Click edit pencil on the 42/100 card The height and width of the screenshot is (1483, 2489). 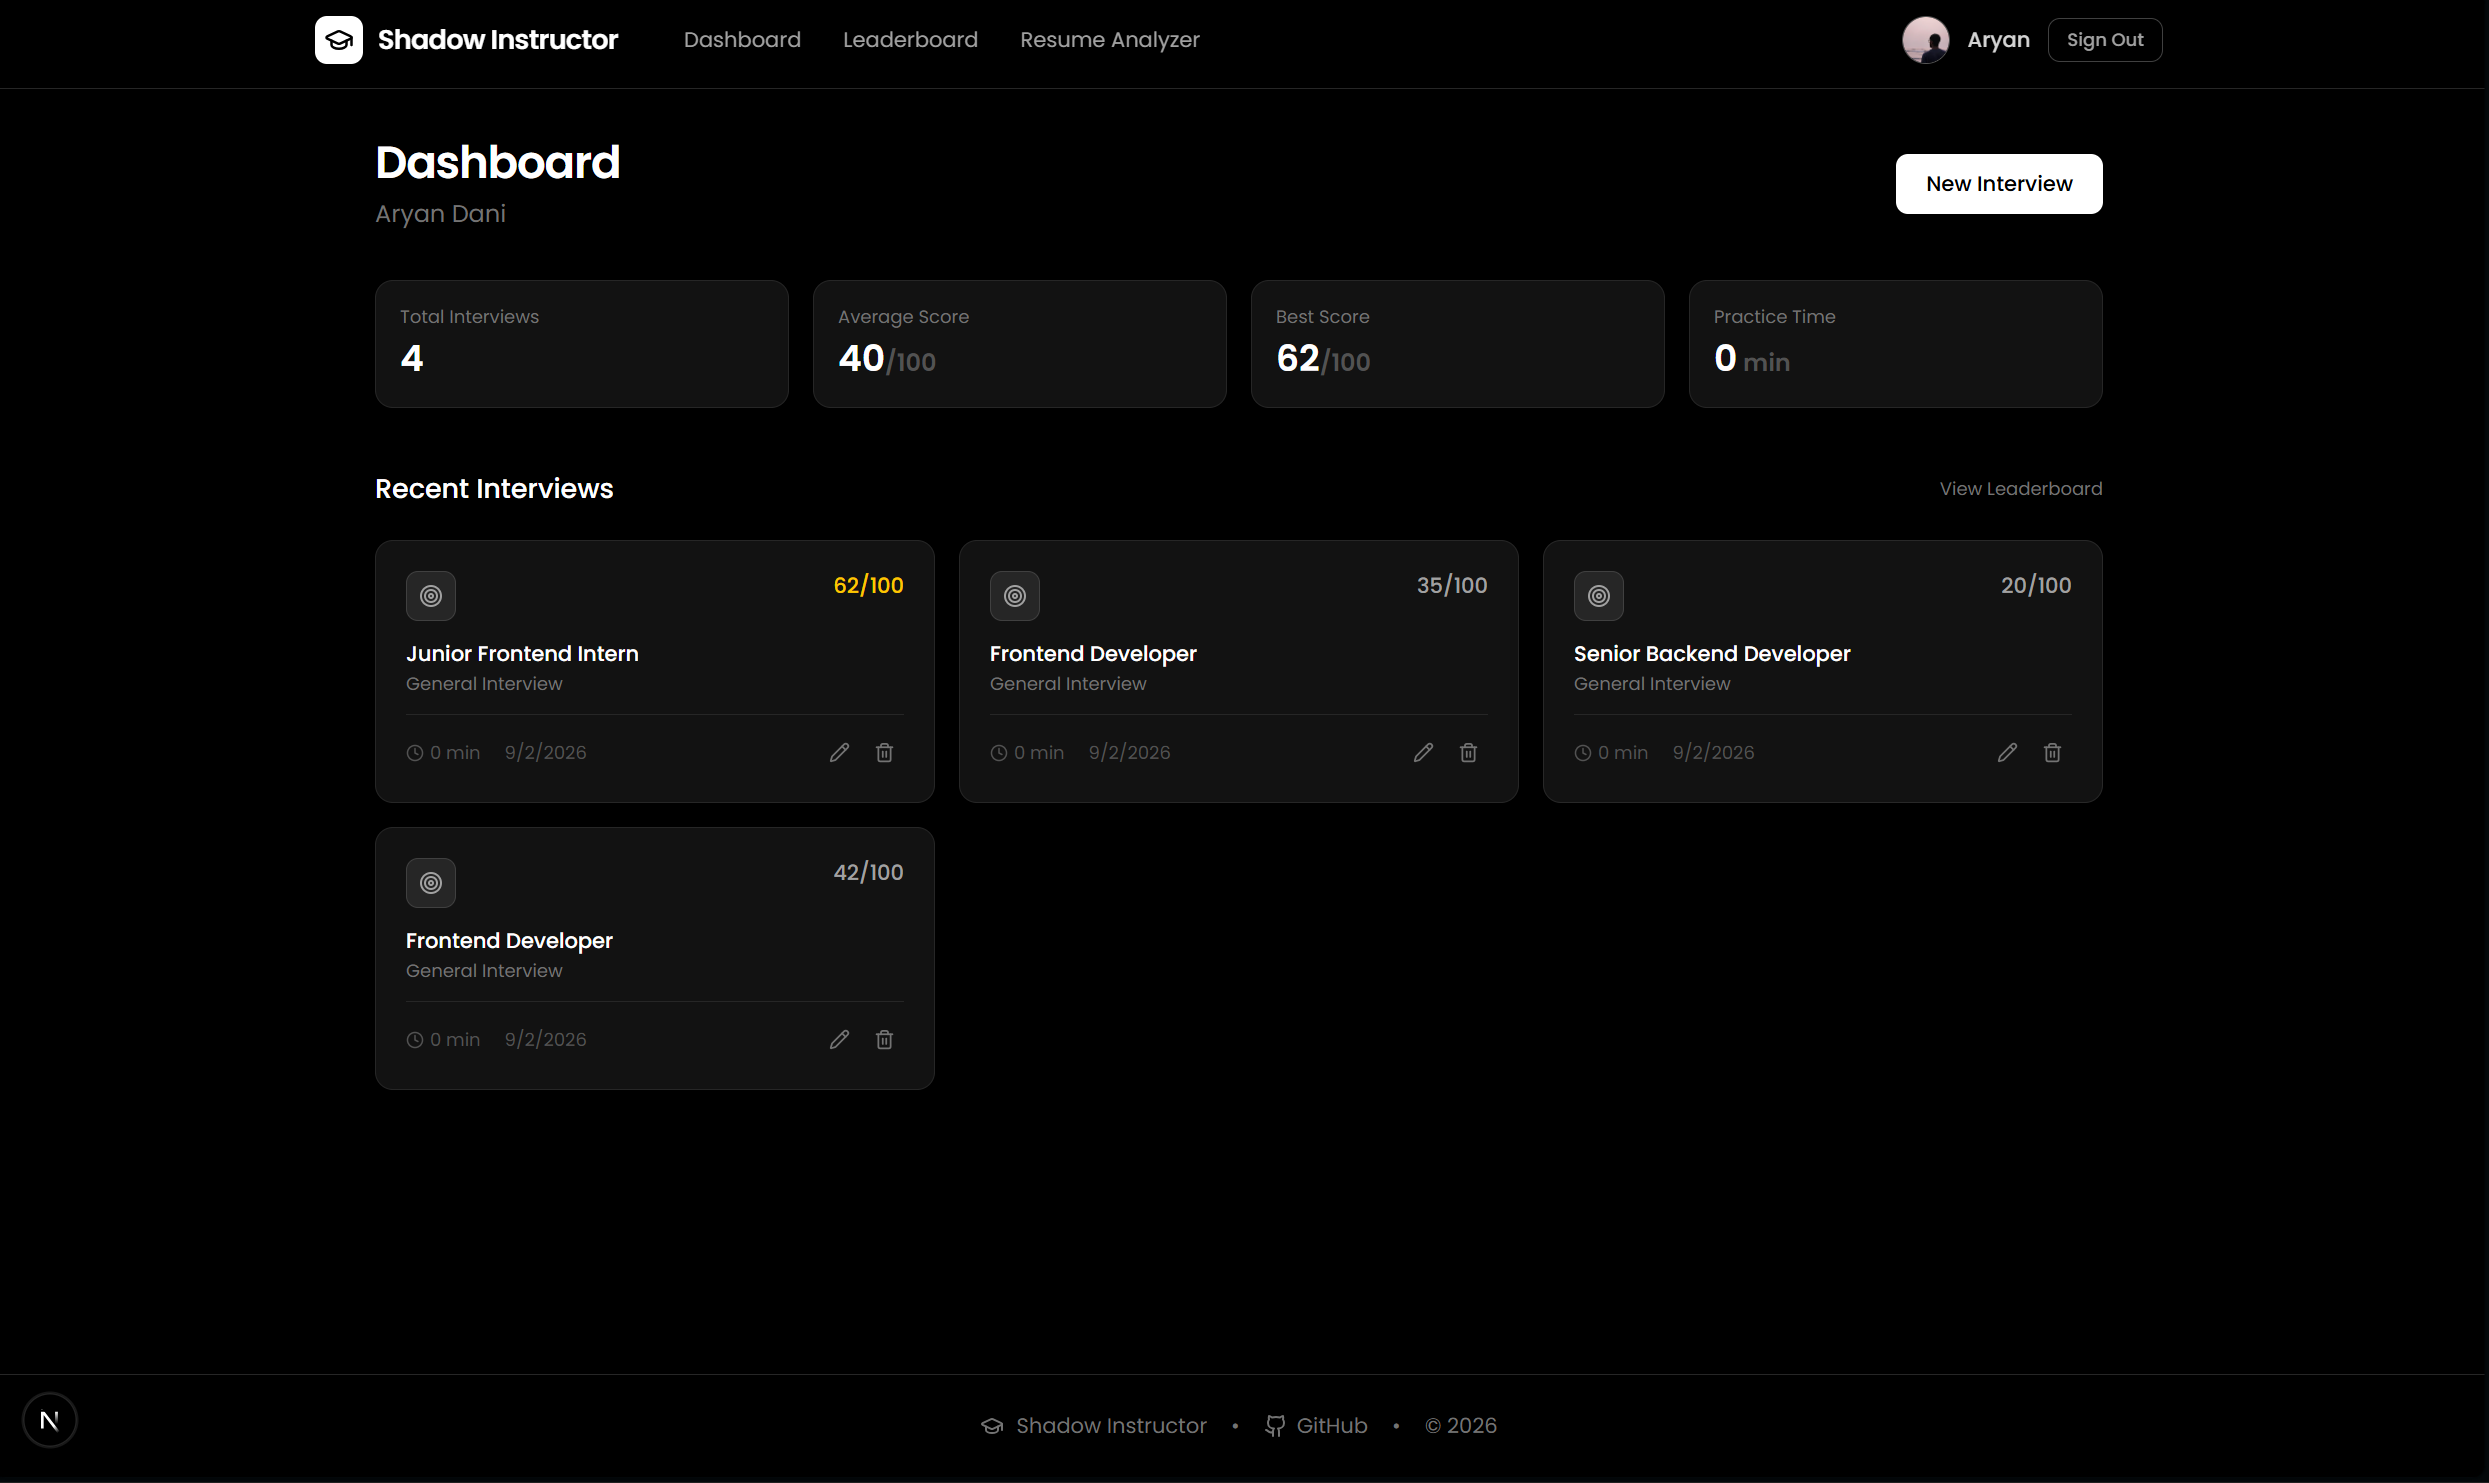pyautogui.click(x=839, y=1040)
